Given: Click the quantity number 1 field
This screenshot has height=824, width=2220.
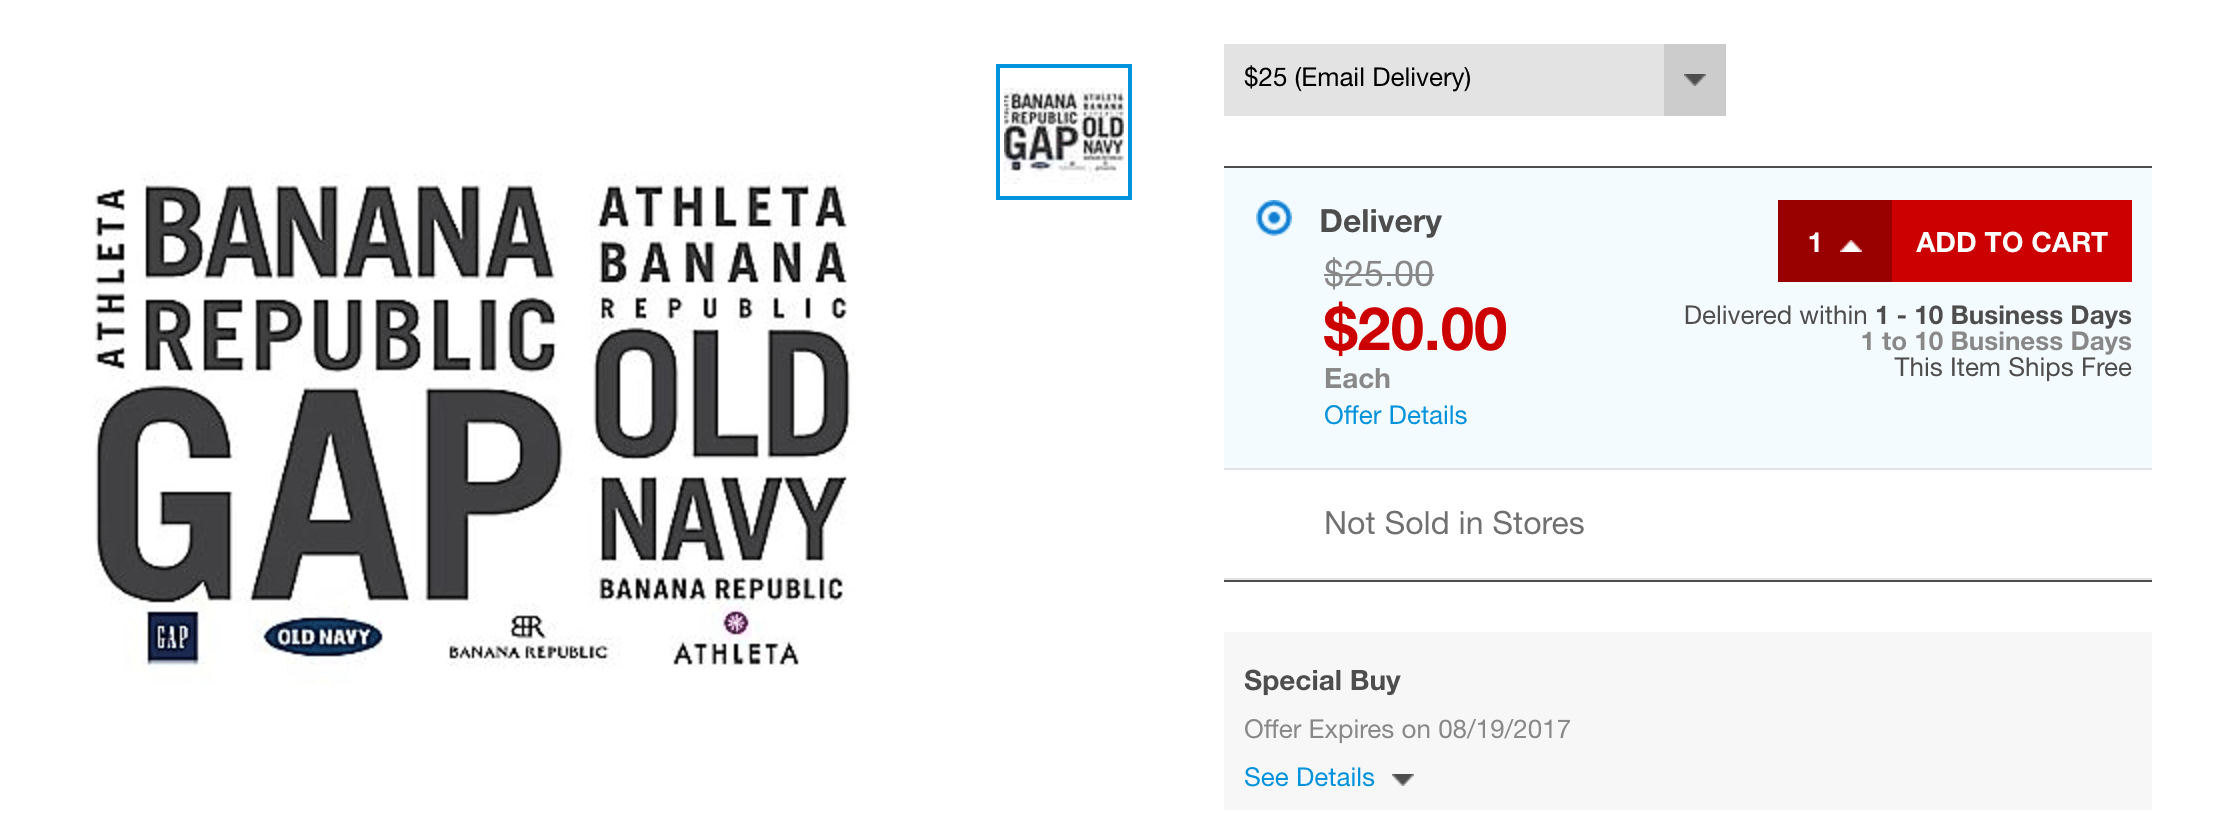Looking at the screenshot, I should click(x=1815, y=242).
